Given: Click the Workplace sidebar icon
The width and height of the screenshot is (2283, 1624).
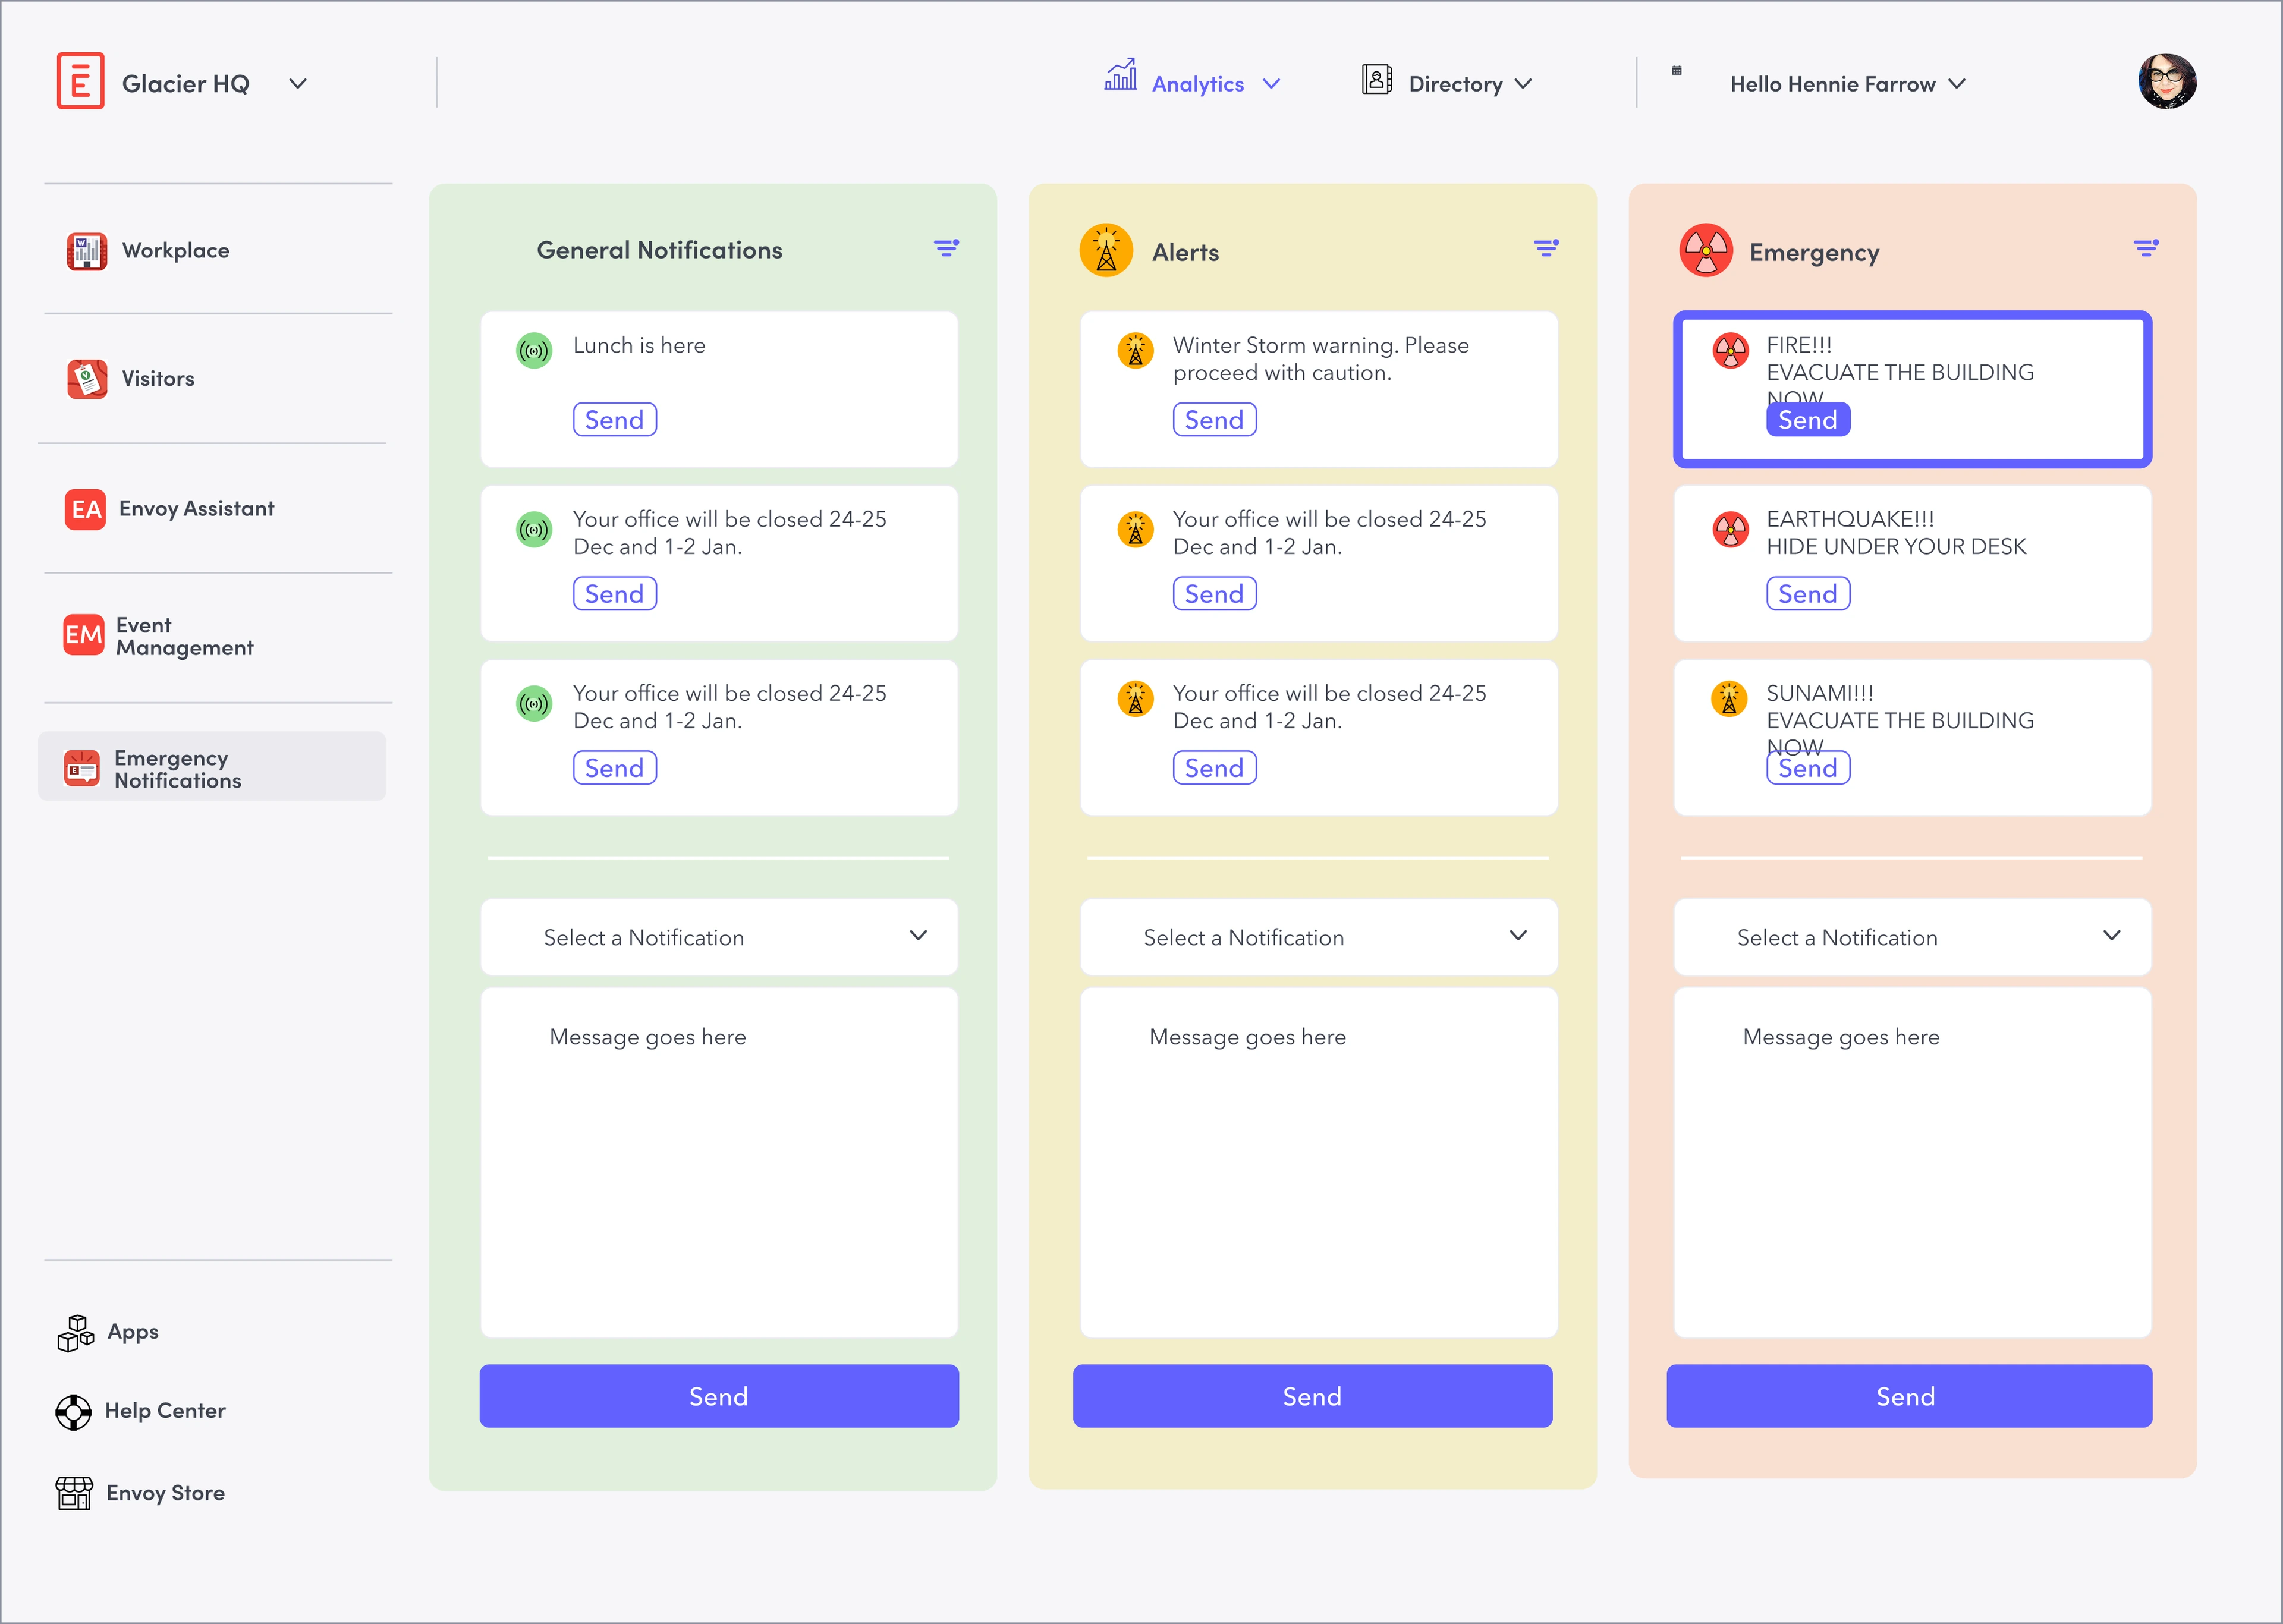Looking at the screenshot, I should tap(87, 251).
